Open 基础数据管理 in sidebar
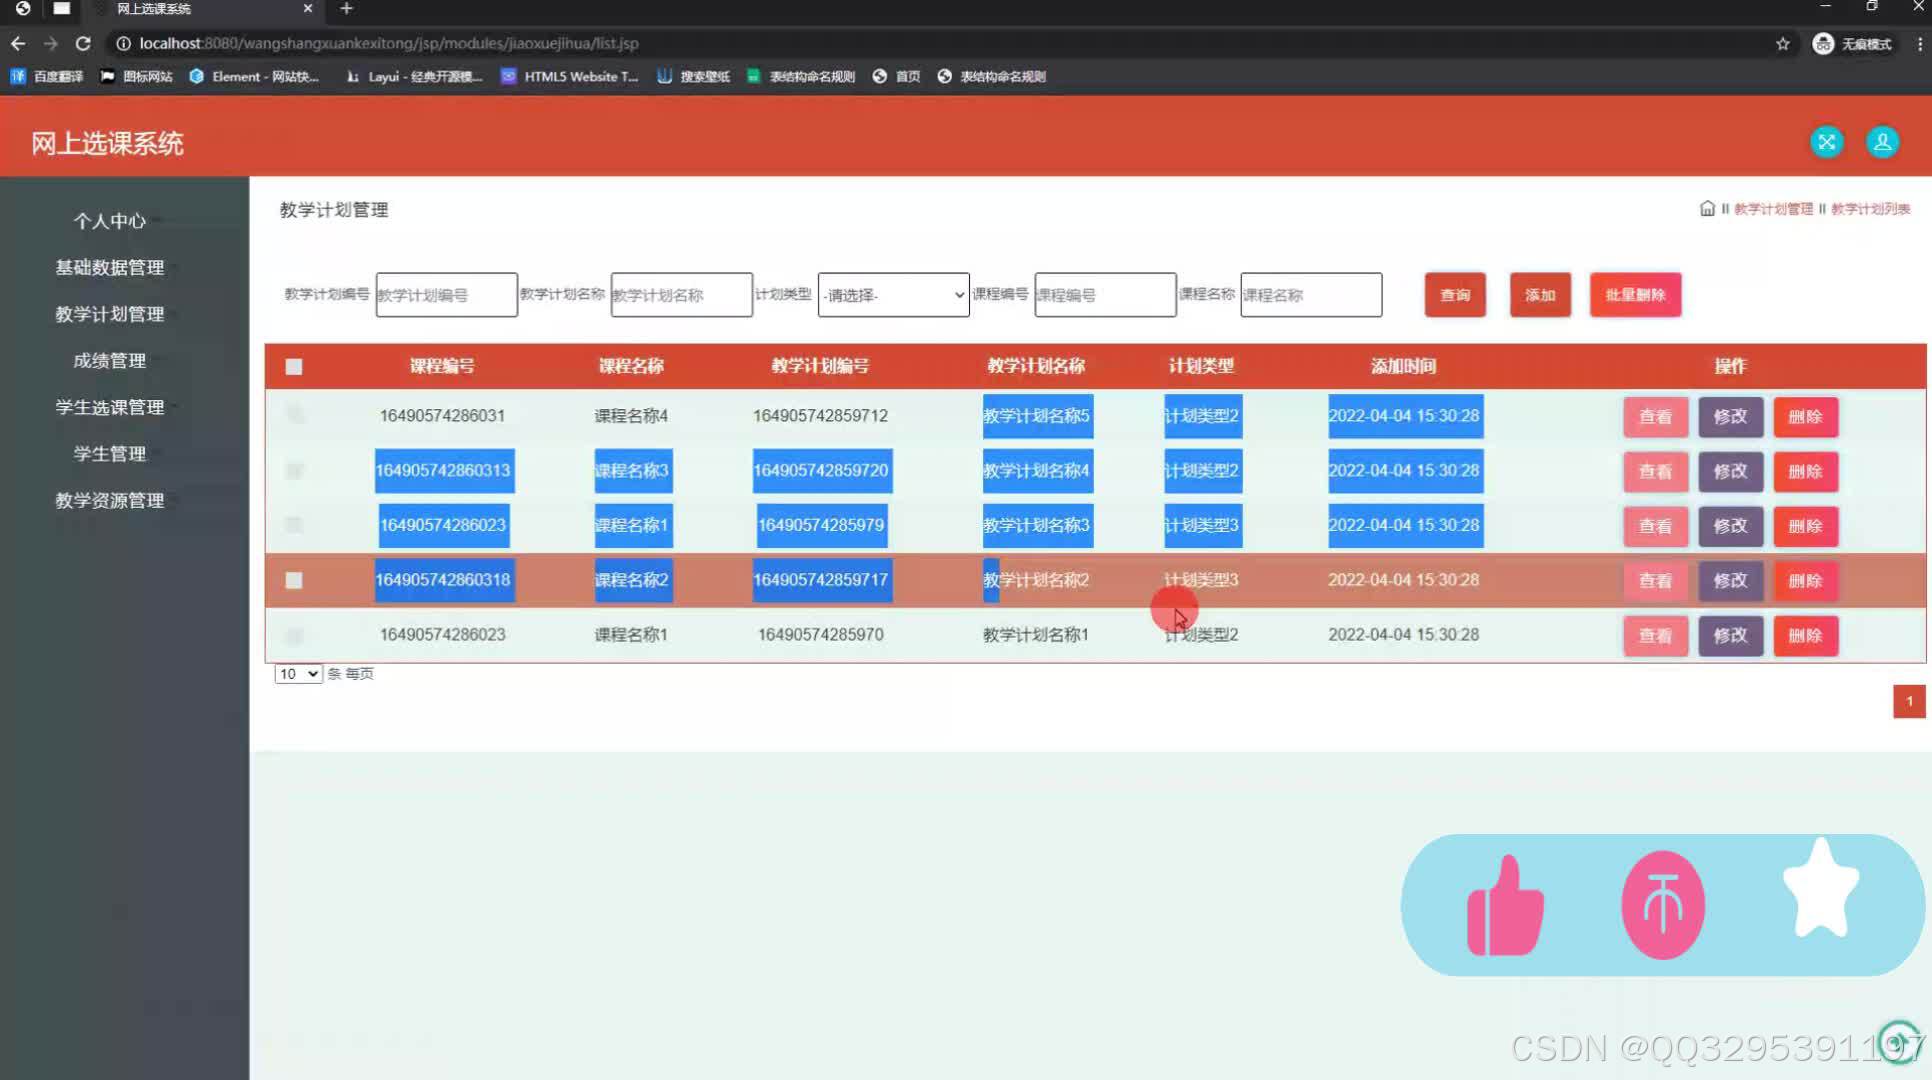This screenshot has width=1932, height=1080. click(x=110, y=267)
